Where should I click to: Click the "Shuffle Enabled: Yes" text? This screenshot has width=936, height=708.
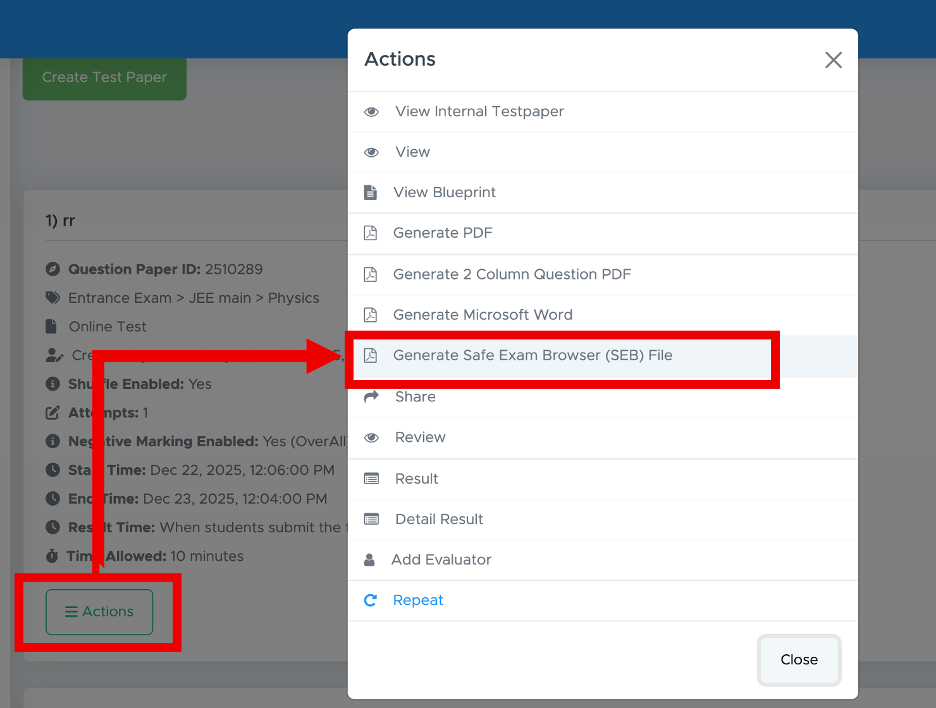tap(140, 384)
